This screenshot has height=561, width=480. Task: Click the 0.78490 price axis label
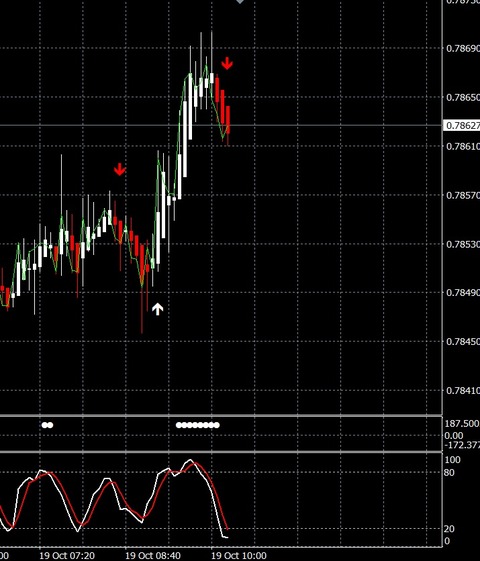point(463,293)
